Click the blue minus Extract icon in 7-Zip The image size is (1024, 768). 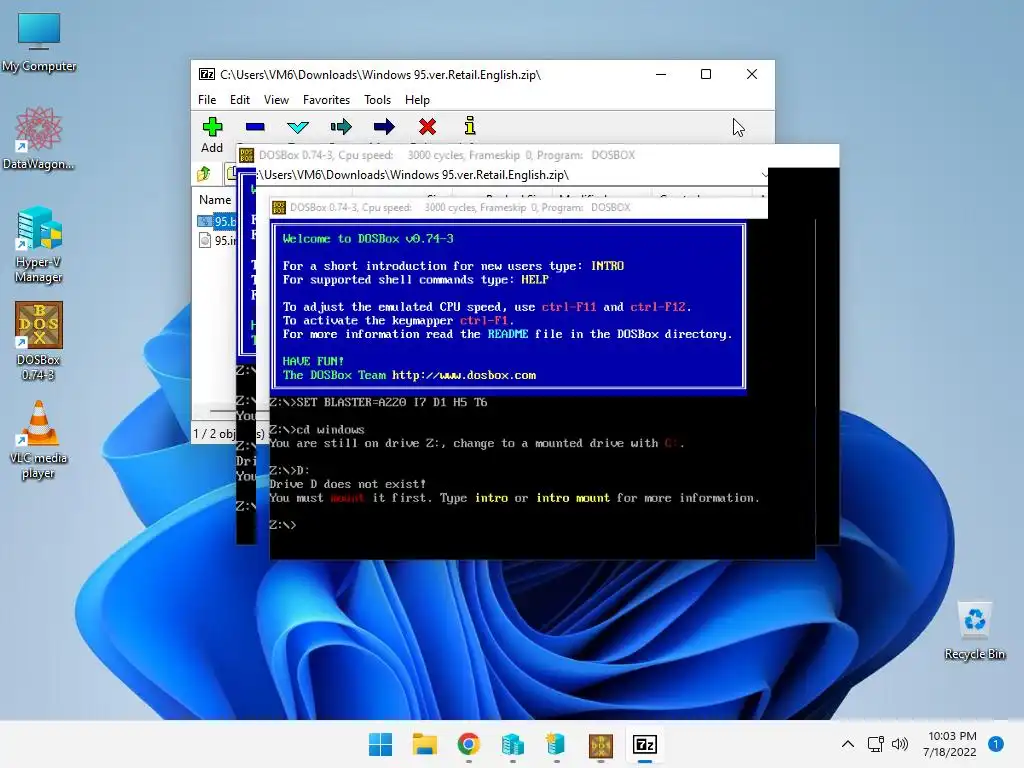255,127
